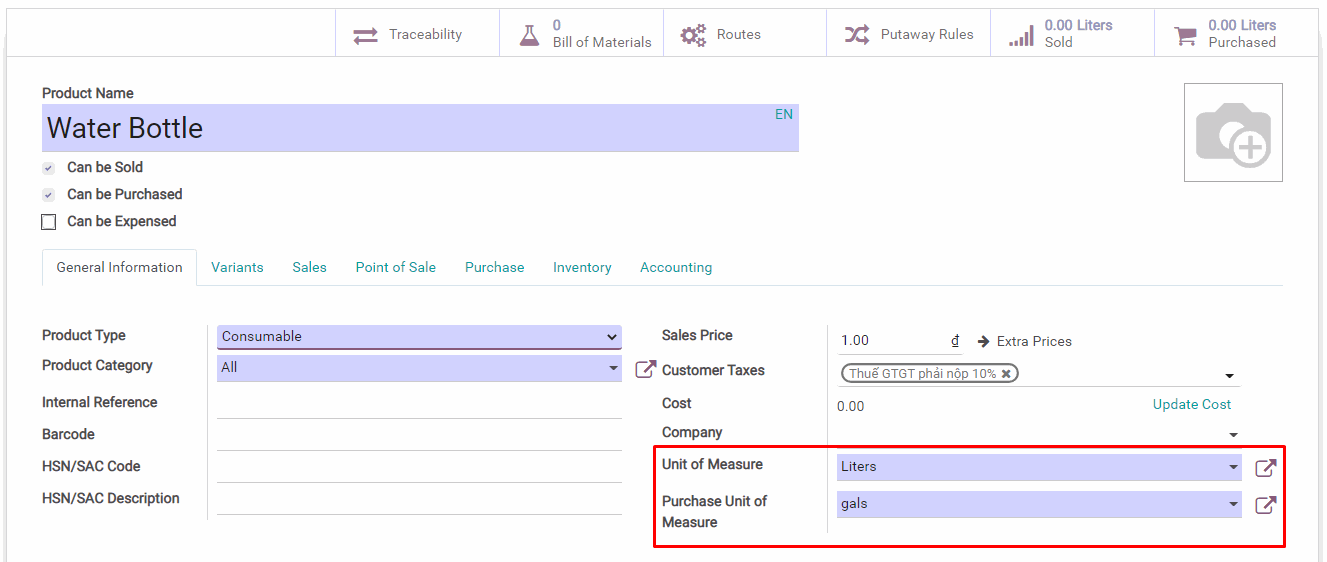This screenshot has height=562, width=1327.
Task: Click the Update Cost link
Action: pos(1191,405)
